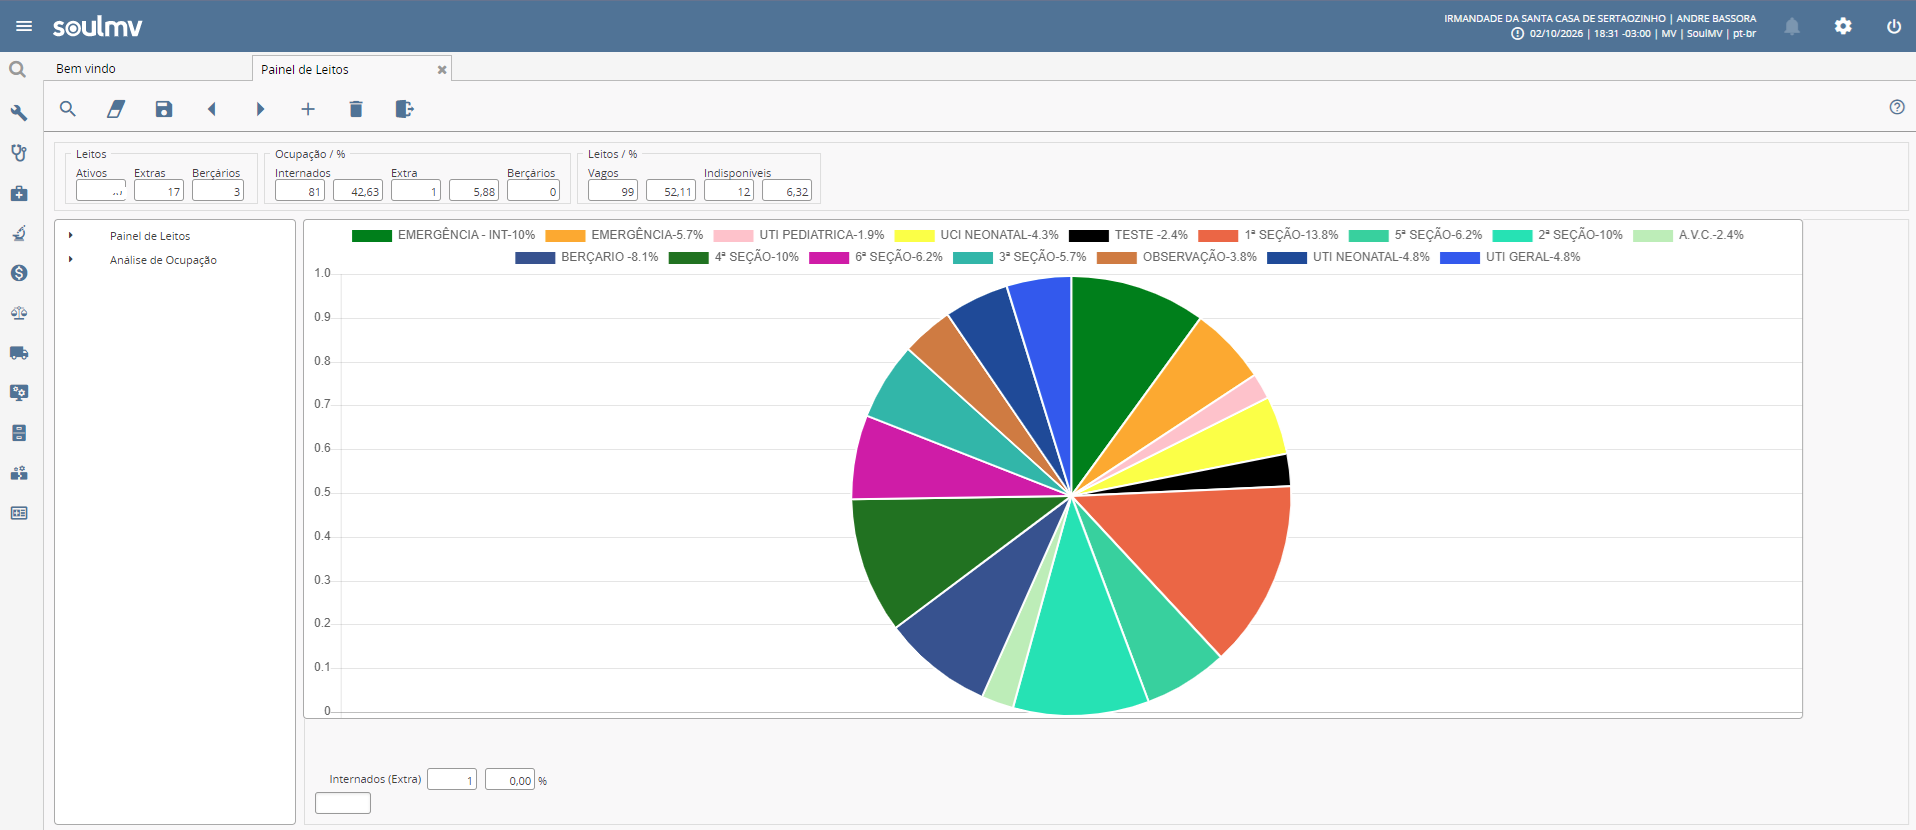Go to previous record arrow

(212, 109)
